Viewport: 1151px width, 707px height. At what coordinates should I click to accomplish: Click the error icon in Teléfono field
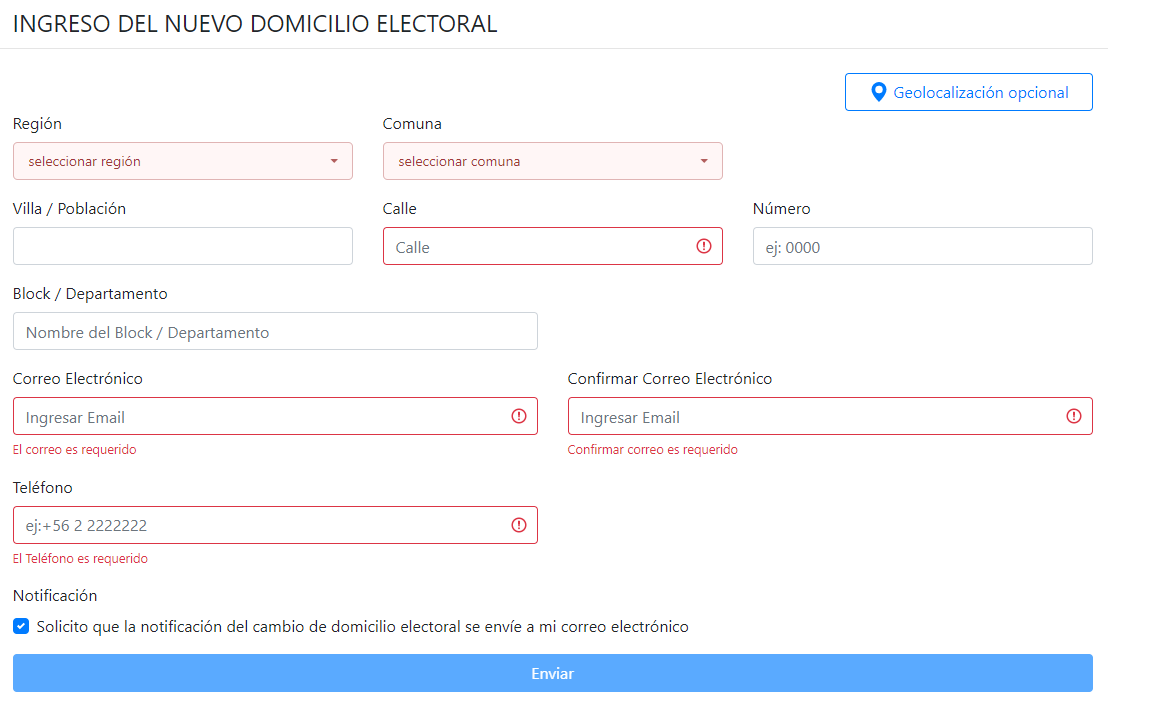point(519,525)
